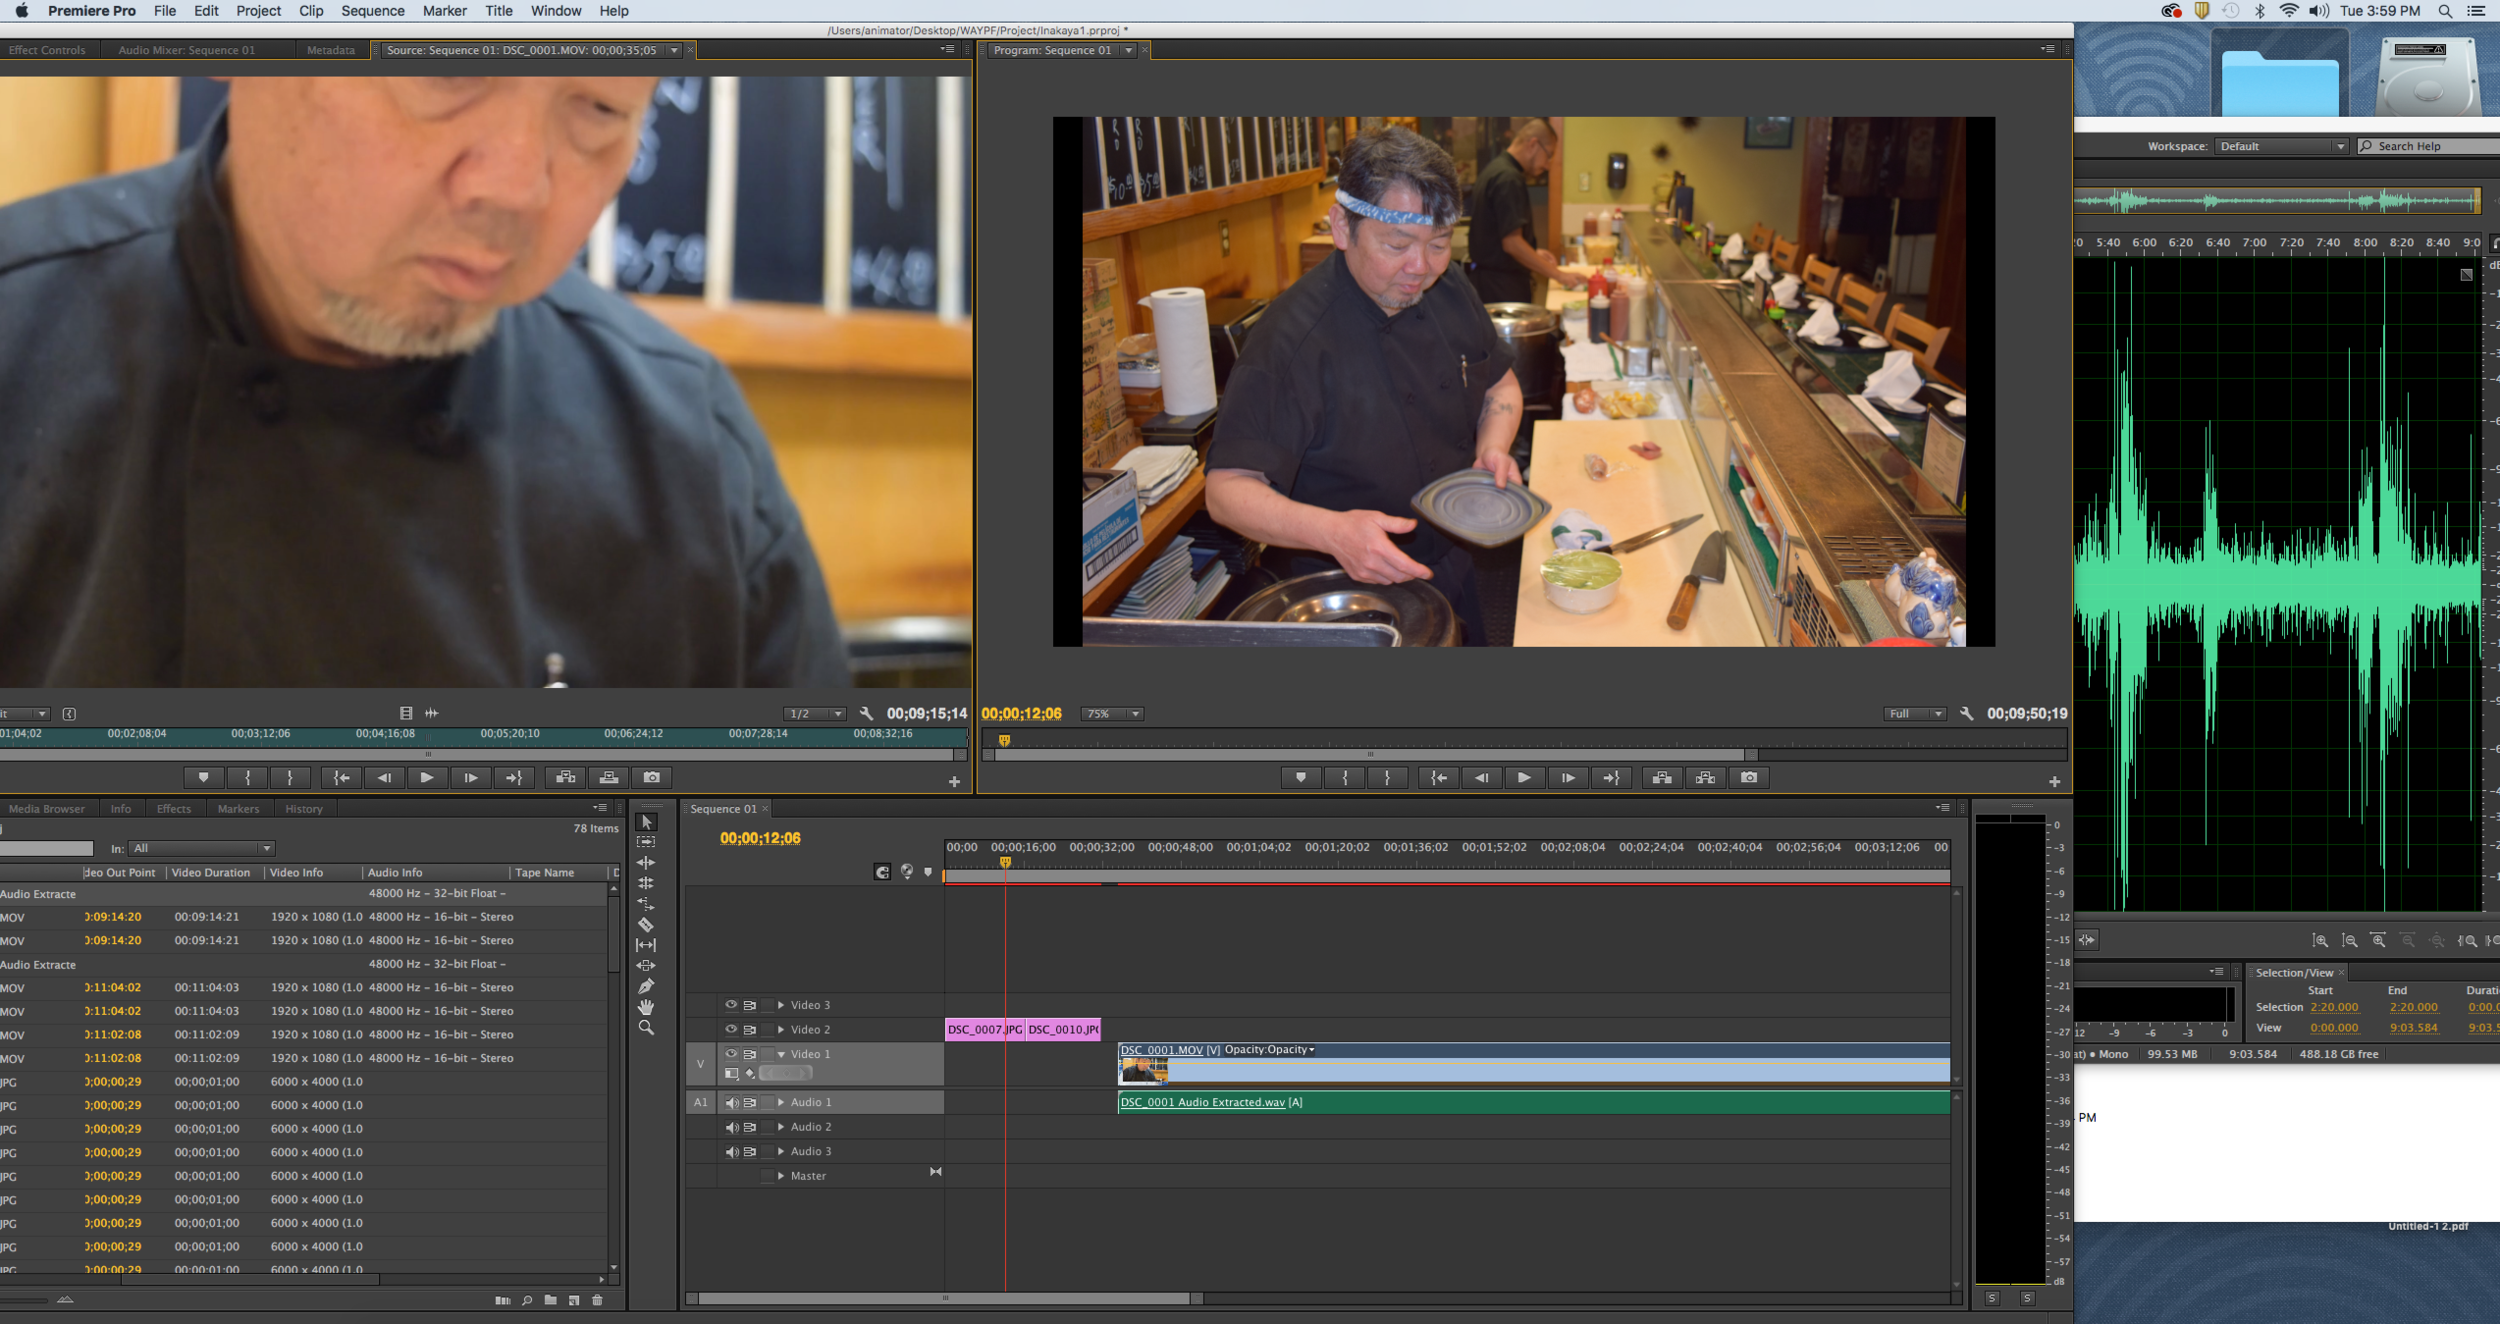The image size is (2500, 1324).
Task: Step forward one frame in Program monitor
Action: pyautogui.click(x=1567, y=777)
